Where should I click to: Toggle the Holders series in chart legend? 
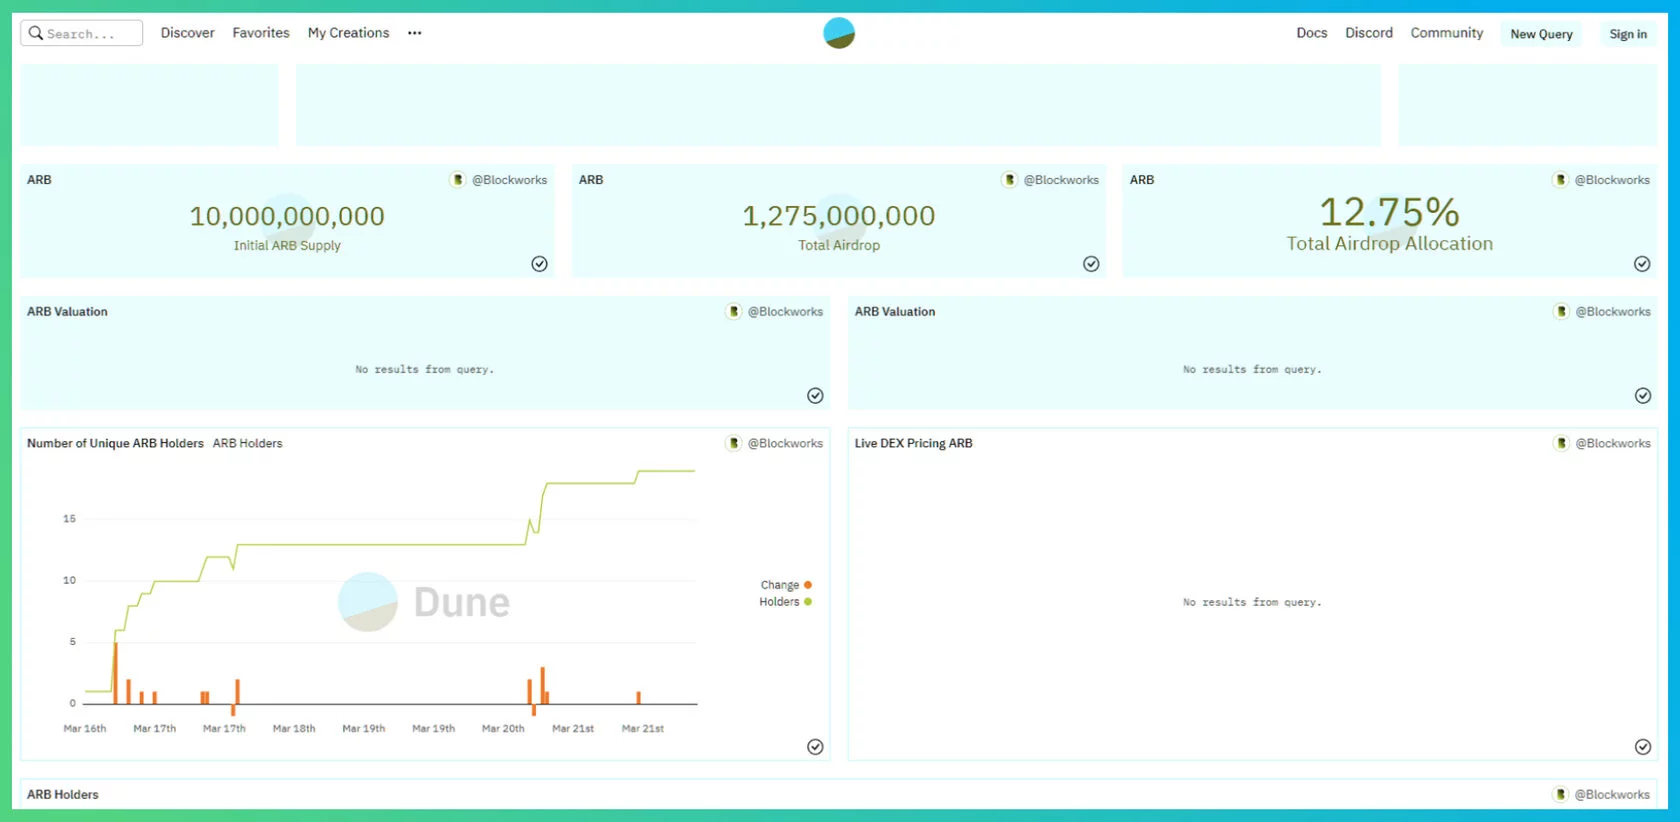coord(785,602)
